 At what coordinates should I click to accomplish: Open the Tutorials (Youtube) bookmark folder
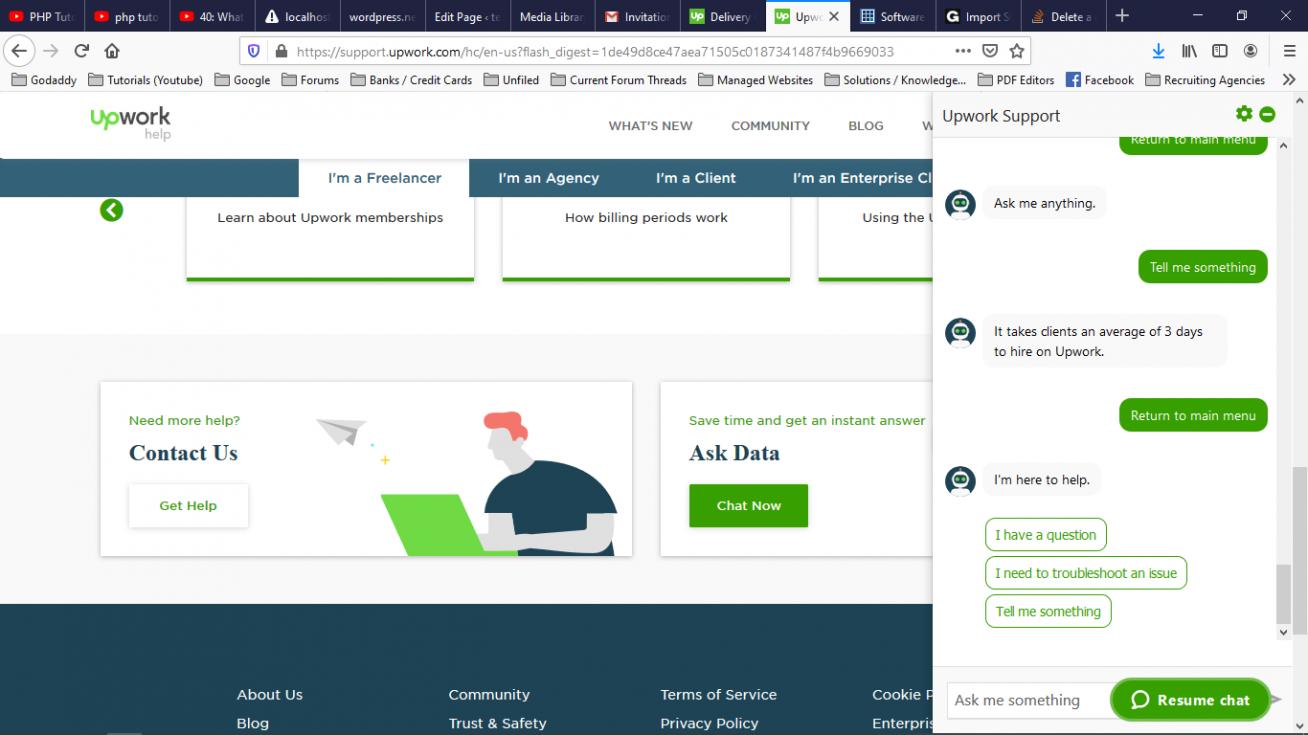click(x=145, y=80)
